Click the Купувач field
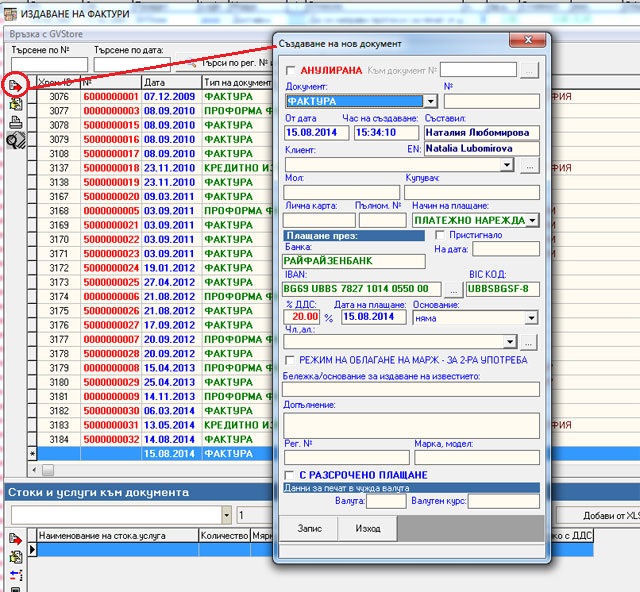This screenshot has height=592, width=640. [x=472, y=192]
